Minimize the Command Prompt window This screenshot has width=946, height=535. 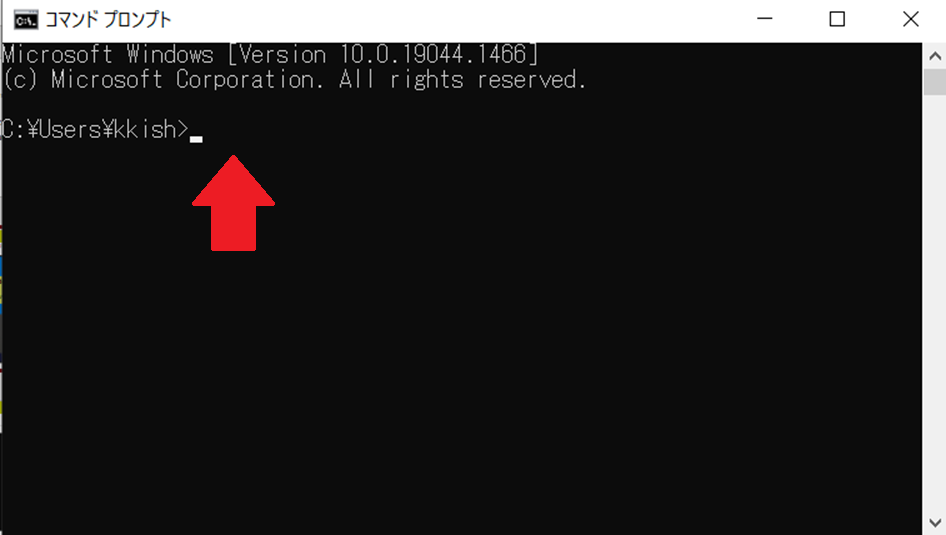(764, 19)
